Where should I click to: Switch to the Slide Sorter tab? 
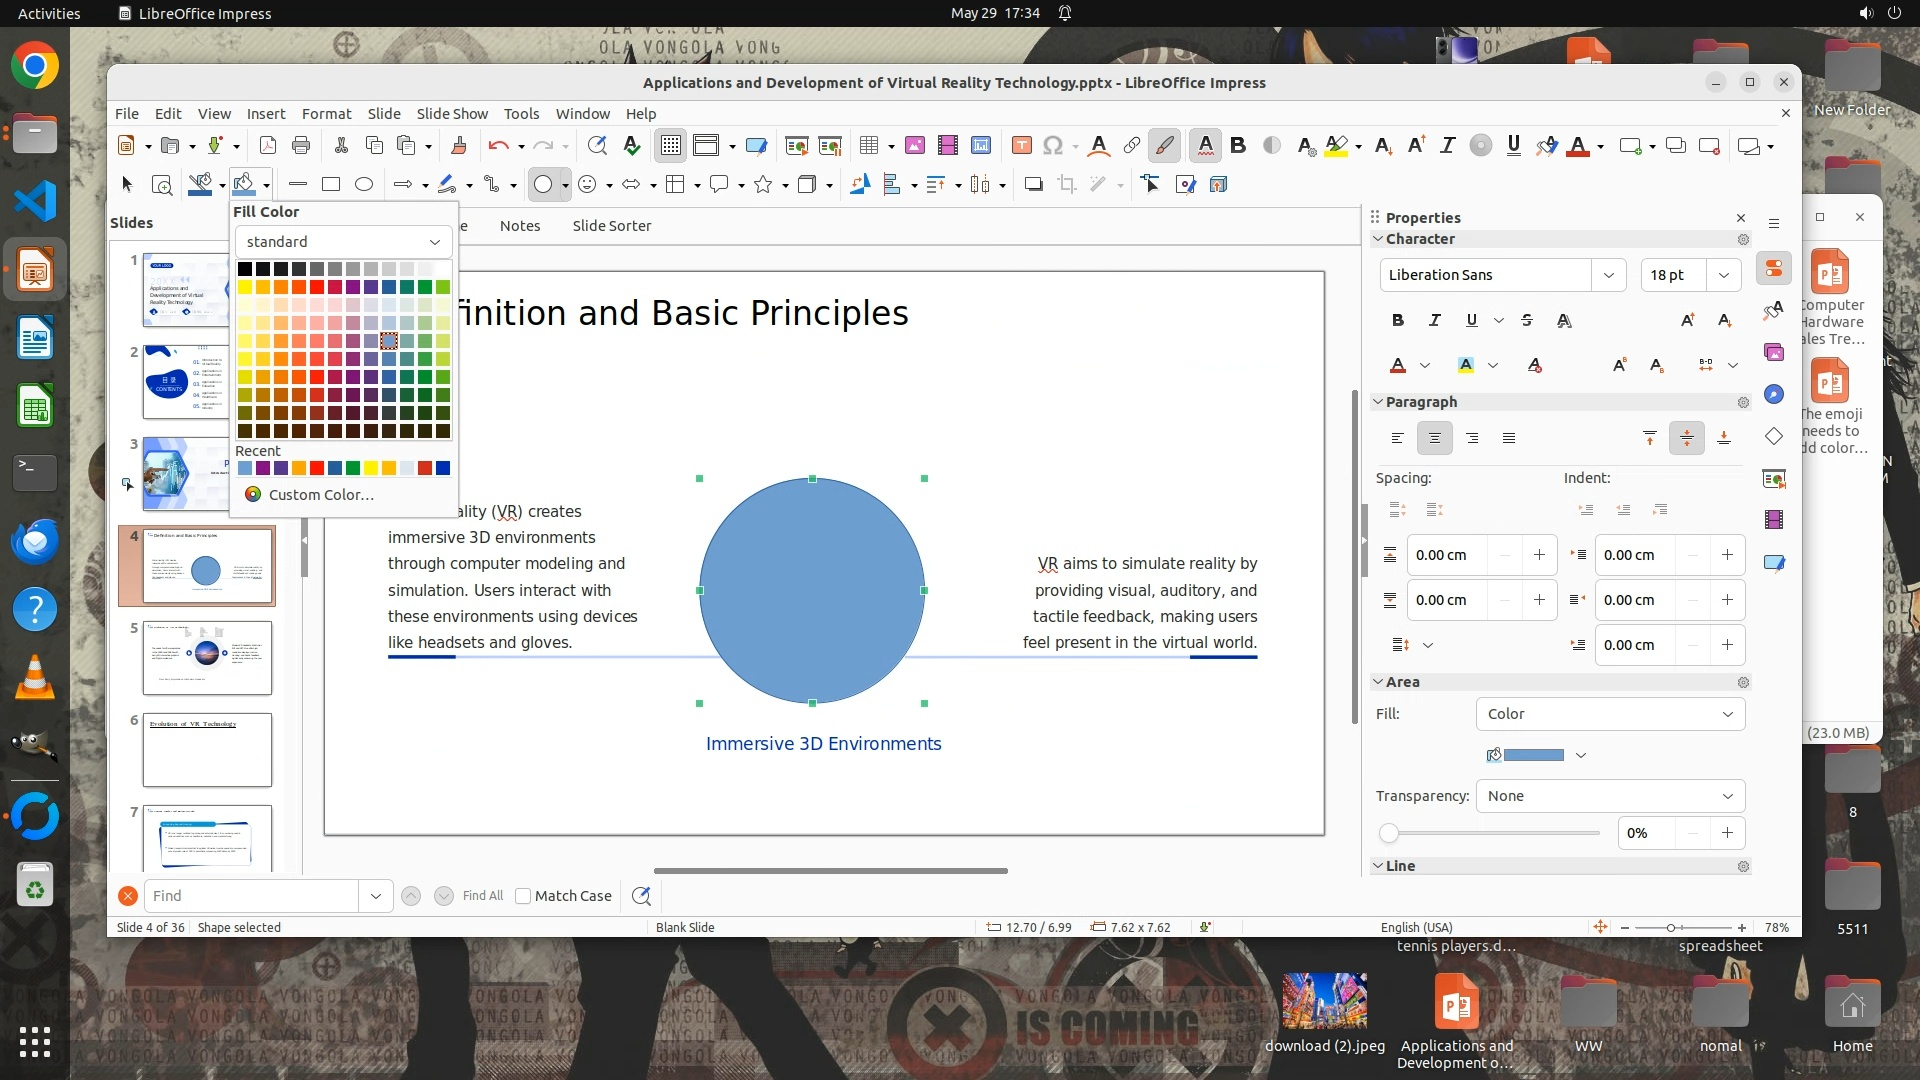pyautogui.click(x=611, y=226)
